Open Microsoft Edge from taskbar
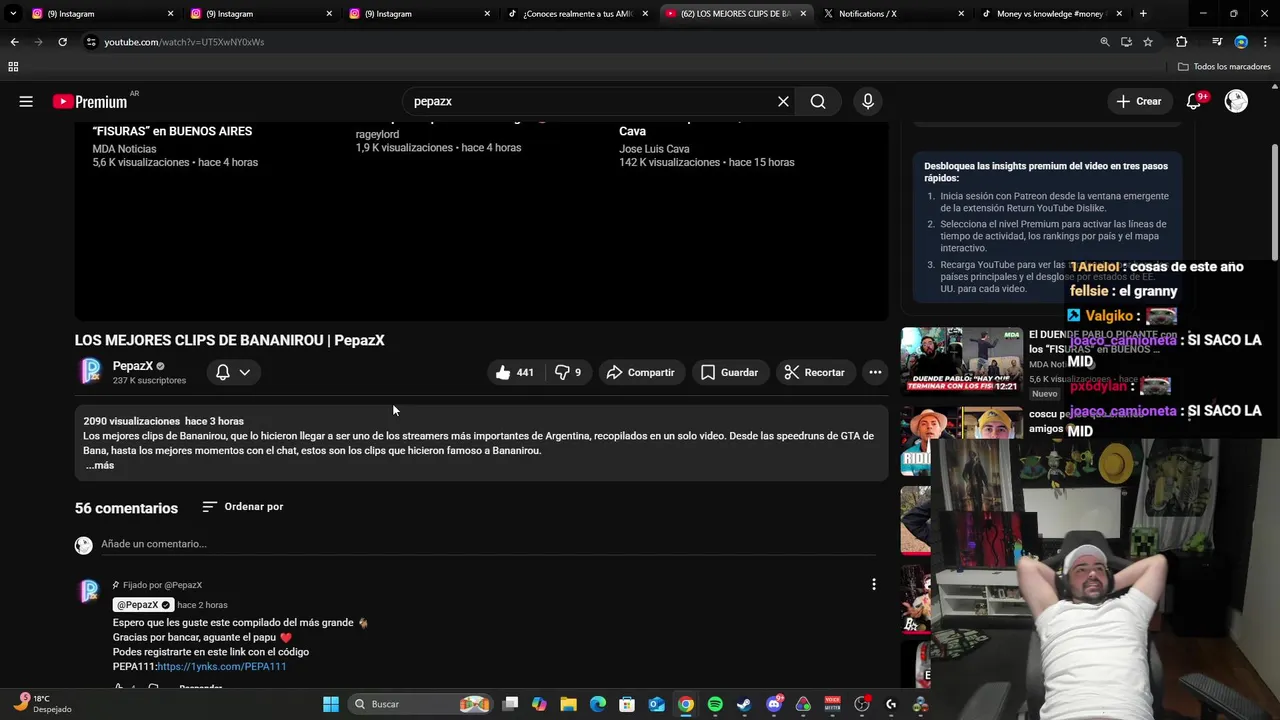The width and height of the screenshot is (1280, 720). coord(598,704)
